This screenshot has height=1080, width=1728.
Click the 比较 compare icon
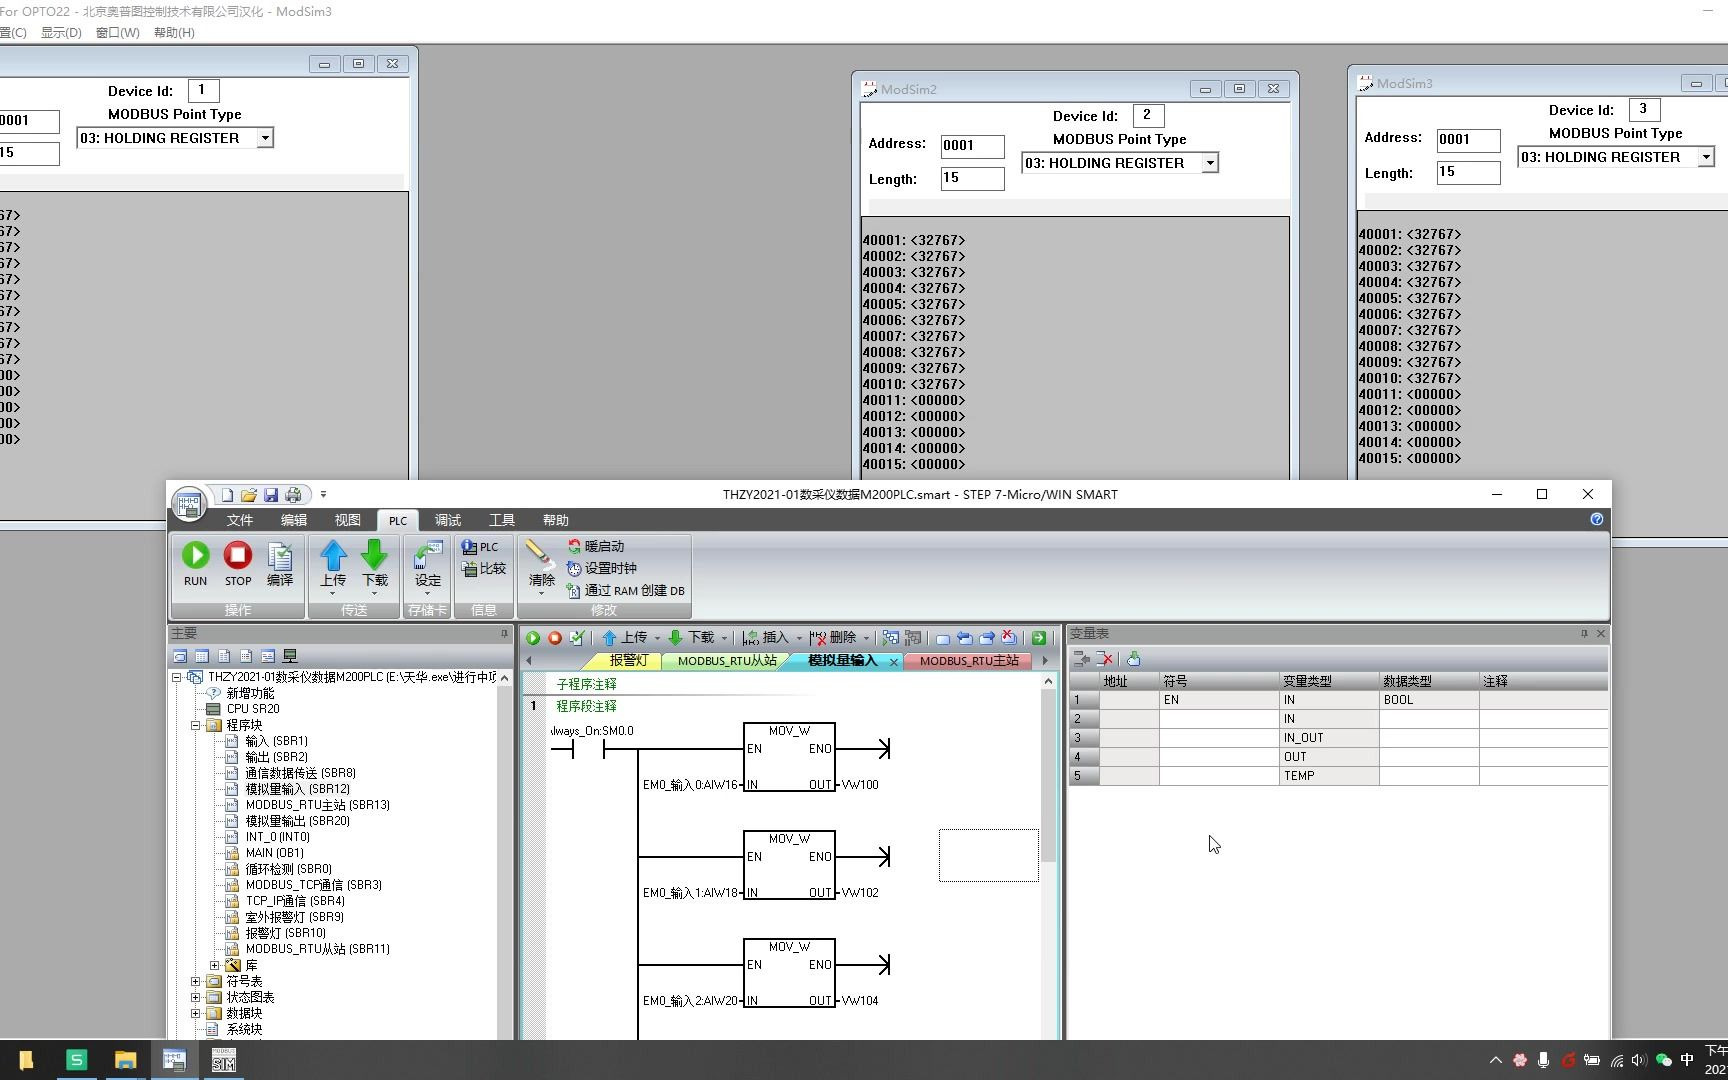[483, 569]
